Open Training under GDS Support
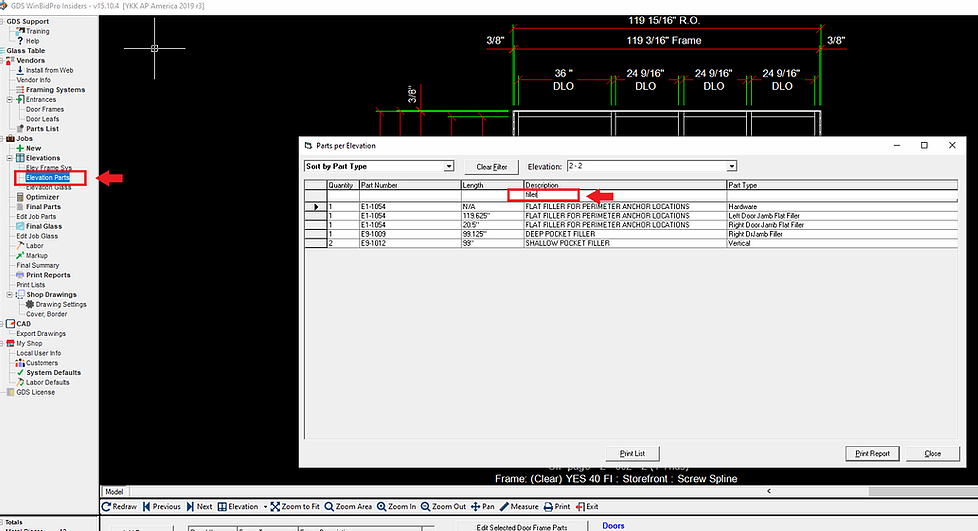This screenshot has width=978, height=531. [37, 31]
